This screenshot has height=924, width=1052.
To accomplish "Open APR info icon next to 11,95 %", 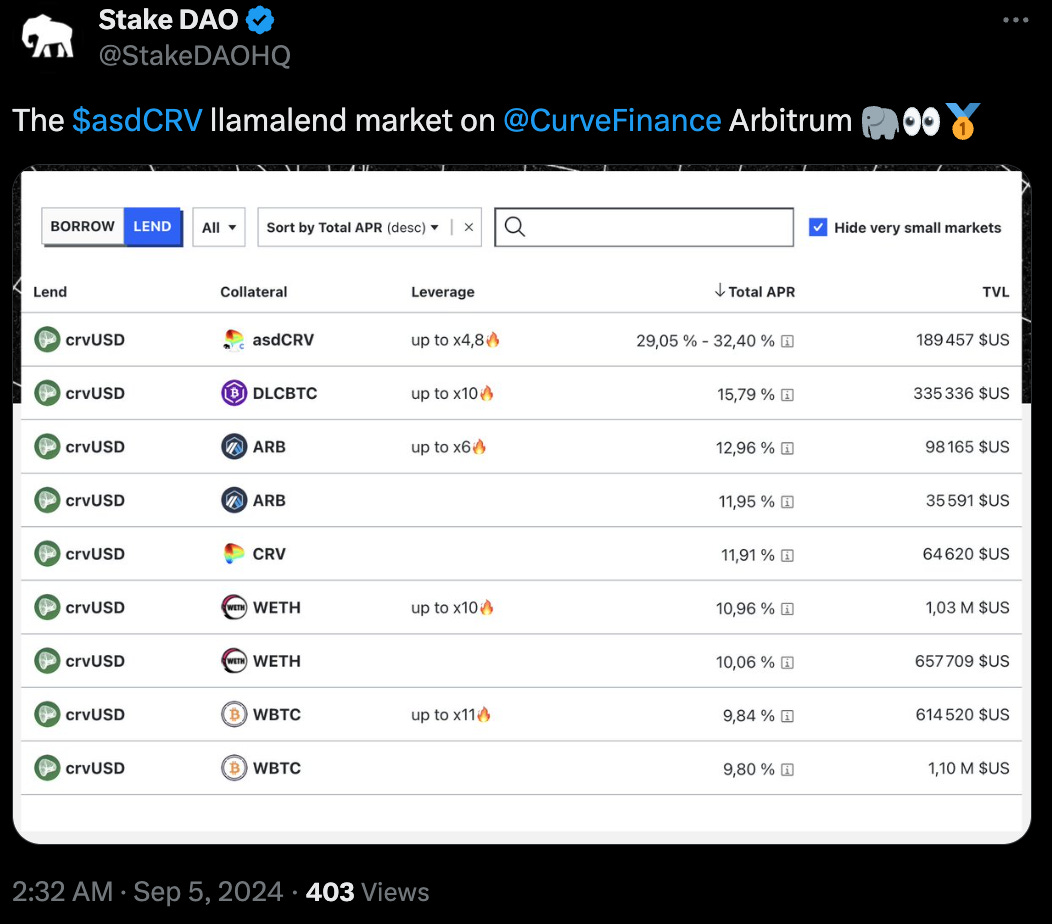I will pos(788,502).
